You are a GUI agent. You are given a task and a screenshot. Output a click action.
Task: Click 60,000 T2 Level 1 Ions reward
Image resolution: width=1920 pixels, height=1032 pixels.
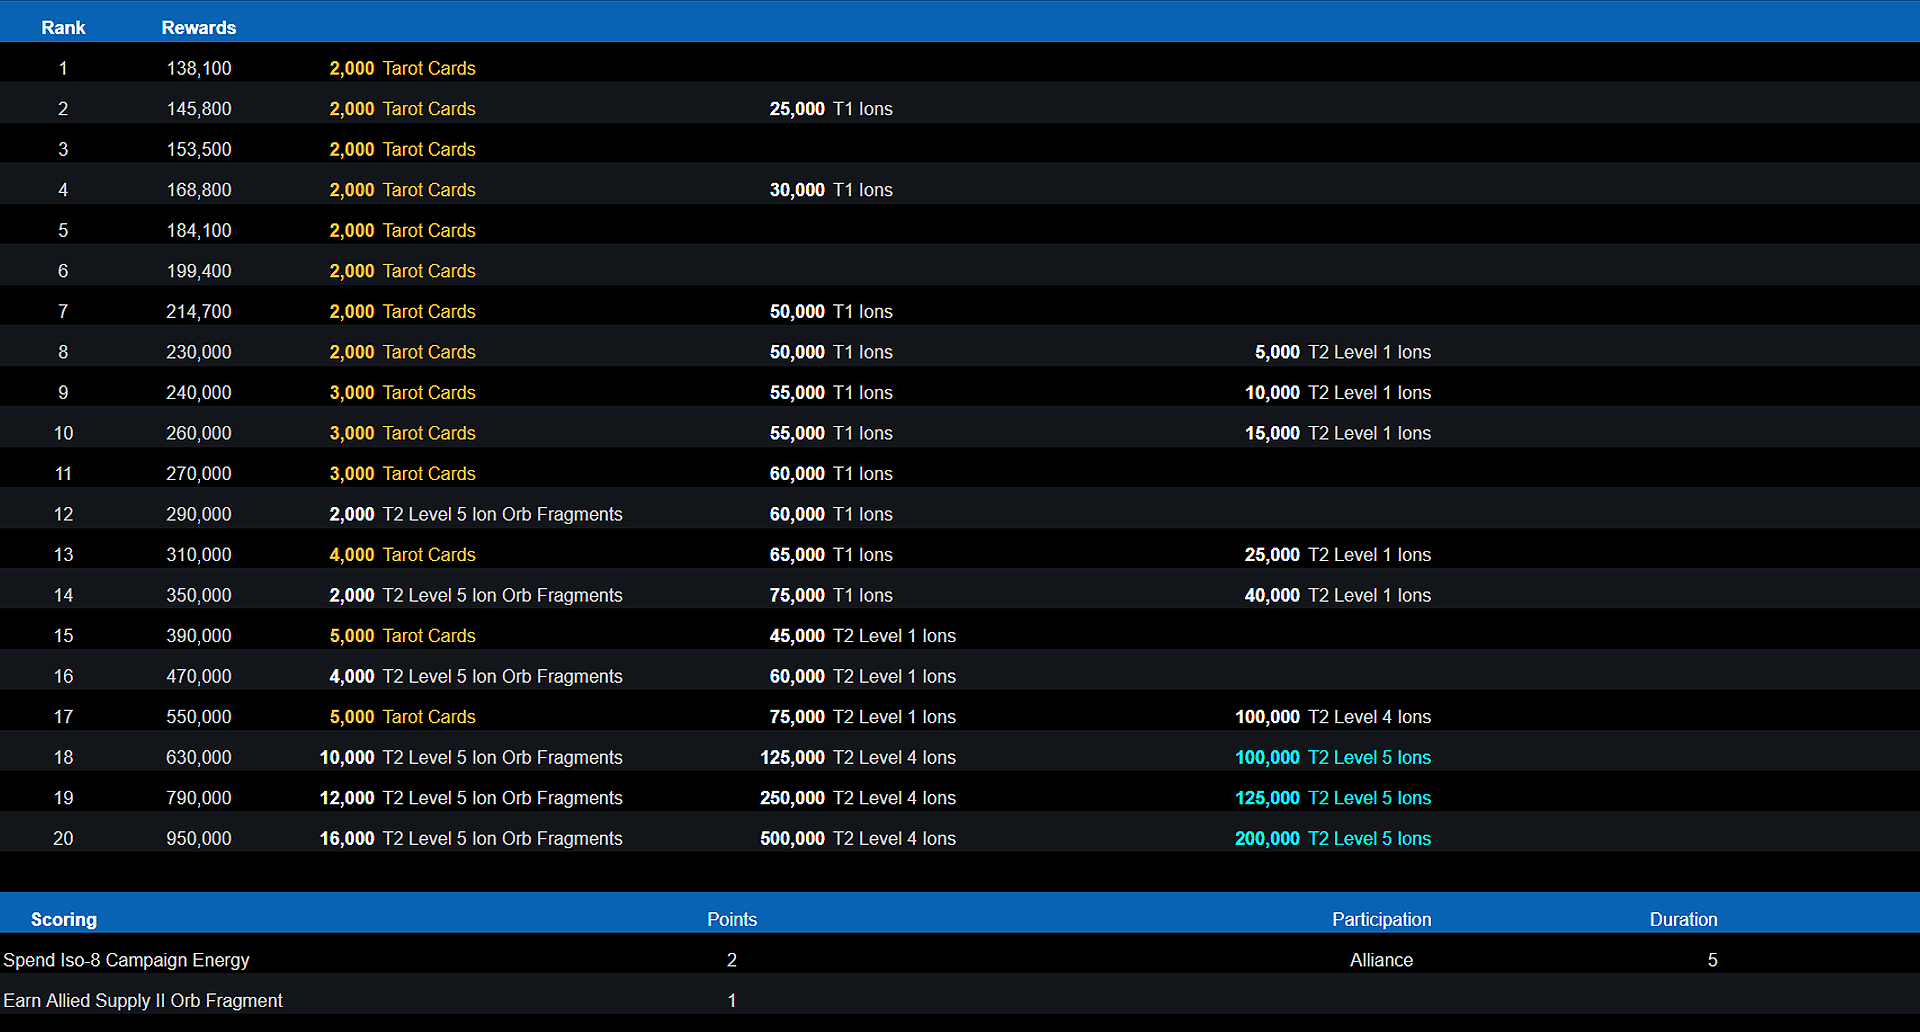coord(863,677)
